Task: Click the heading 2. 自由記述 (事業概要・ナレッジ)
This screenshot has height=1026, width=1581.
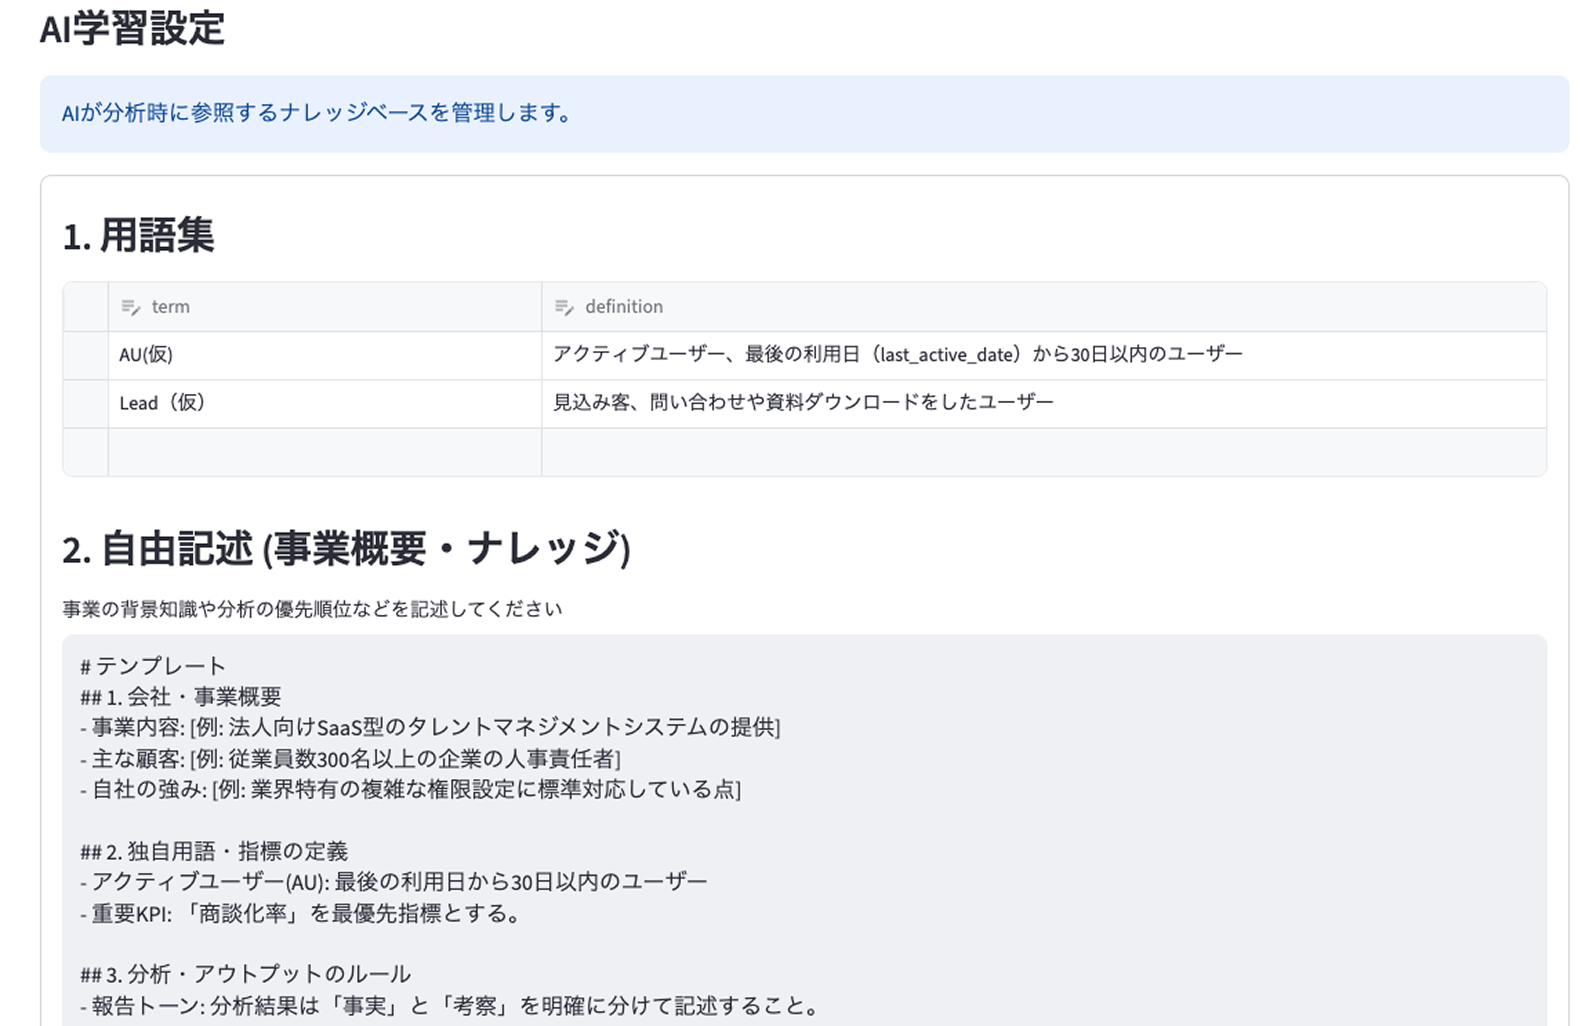Action: [x=346, y=549]
